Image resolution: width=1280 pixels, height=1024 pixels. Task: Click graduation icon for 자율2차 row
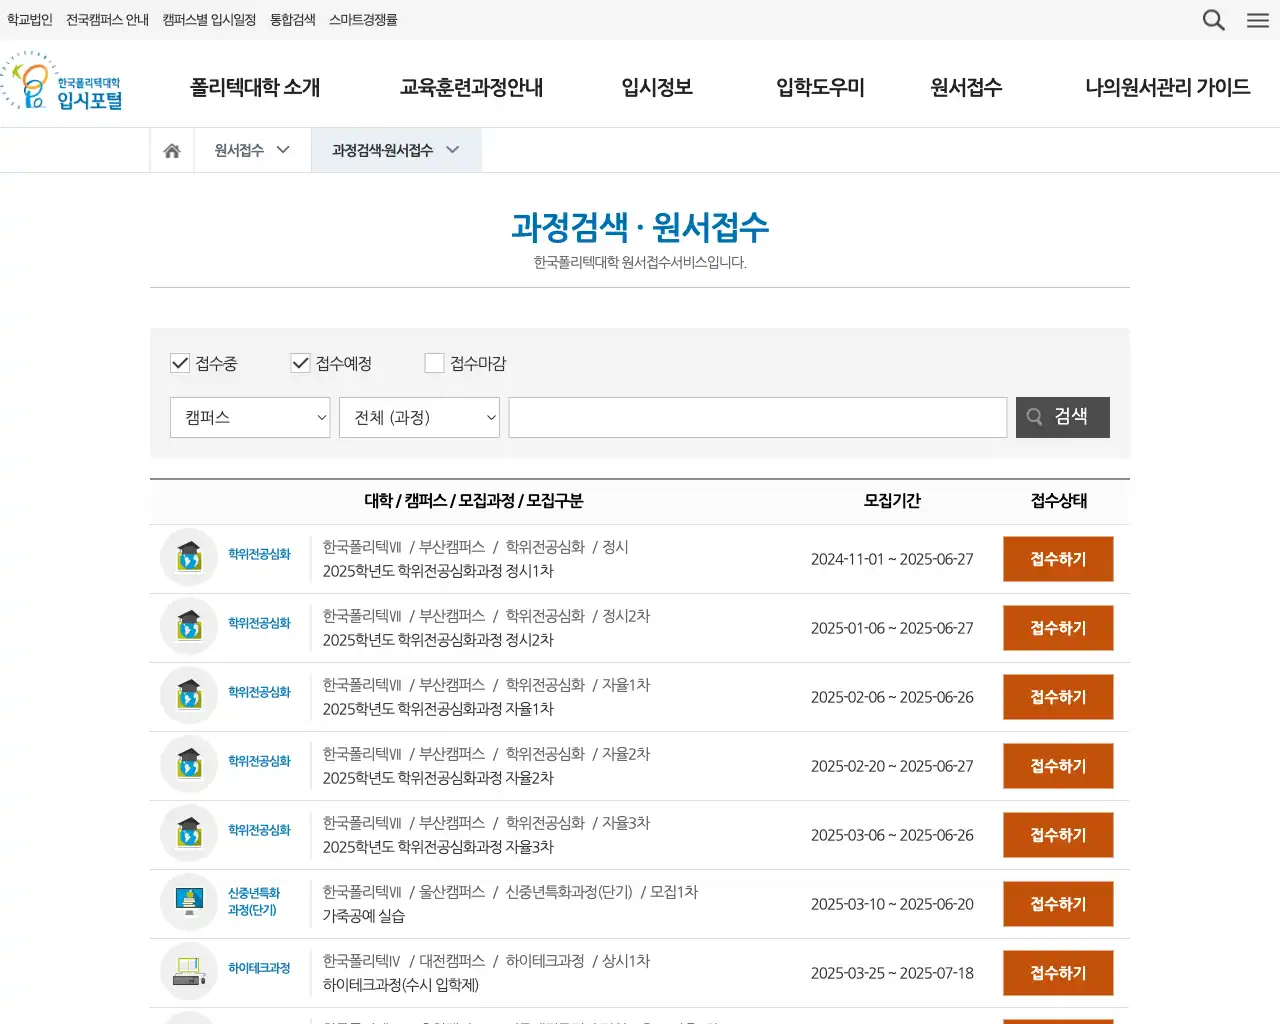(189, 764)
